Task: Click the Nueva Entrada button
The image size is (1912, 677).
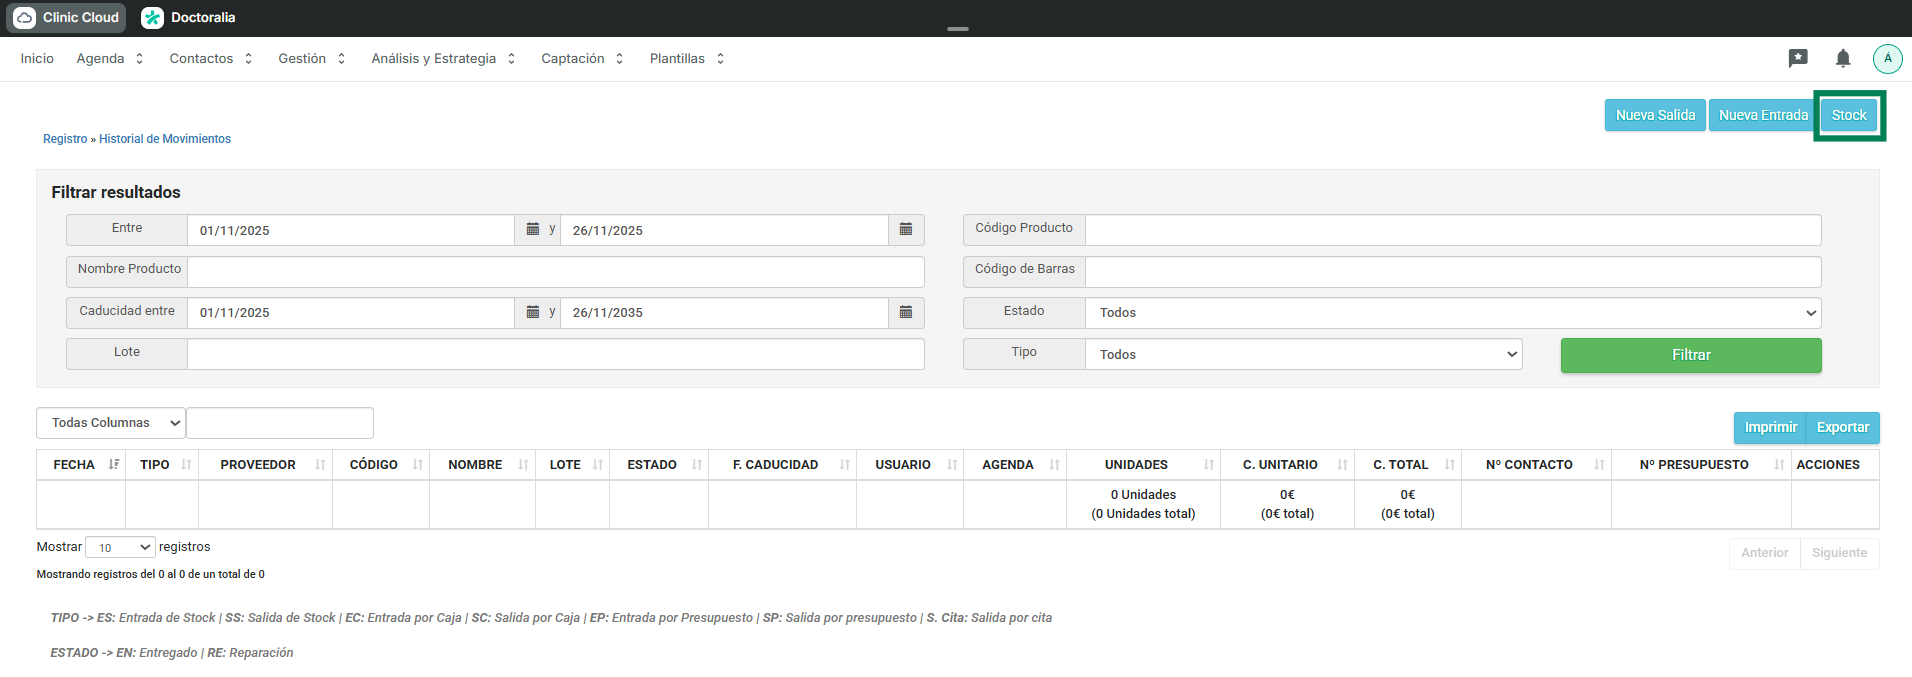Action: 1763,115
